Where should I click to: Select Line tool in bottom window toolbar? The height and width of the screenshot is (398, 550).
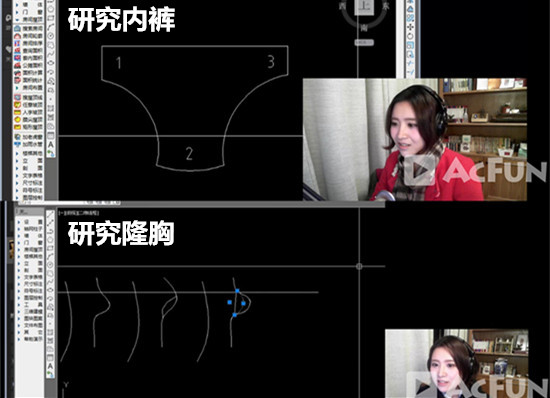50,215
